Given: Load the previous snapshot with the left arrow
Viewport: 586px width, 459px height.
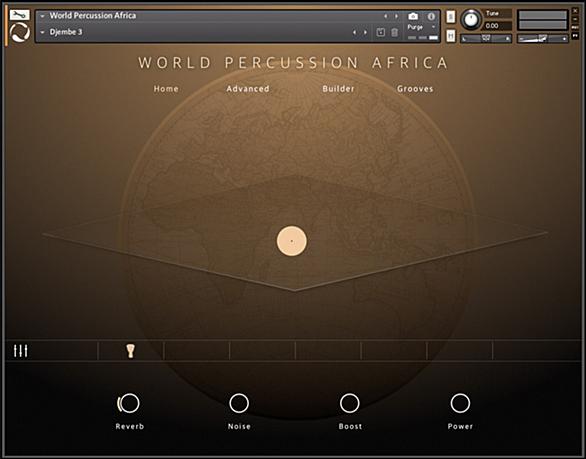Looking at the screenshot, I should click(354, 33).
